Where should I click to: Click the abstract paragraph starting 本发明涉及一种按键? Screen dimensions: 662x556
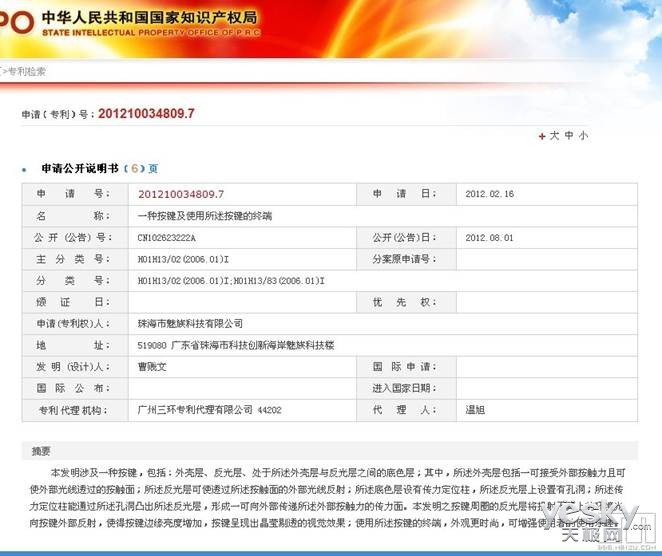[327, 498]
